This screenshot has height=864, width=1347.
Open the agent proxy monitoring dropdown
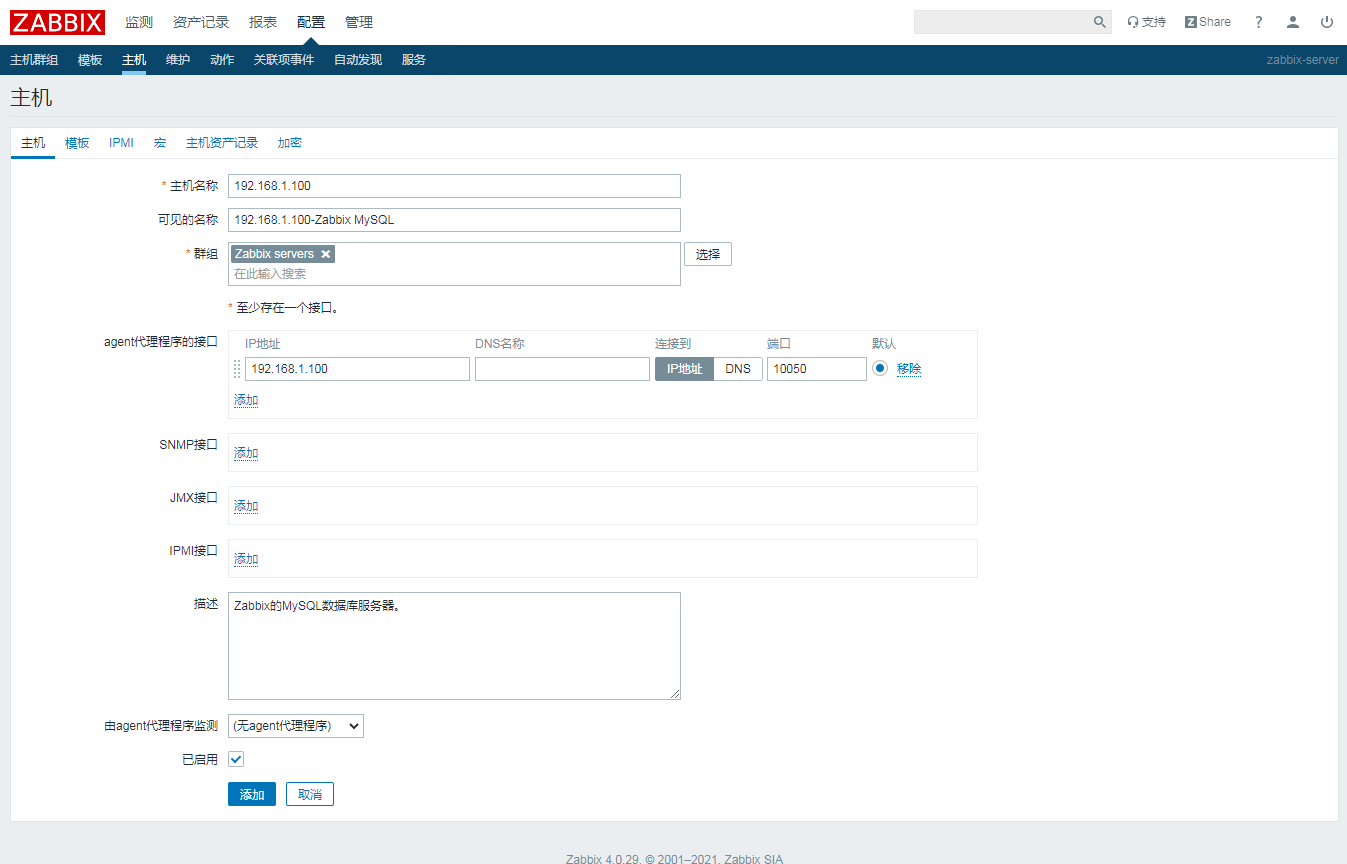(296, 726)
